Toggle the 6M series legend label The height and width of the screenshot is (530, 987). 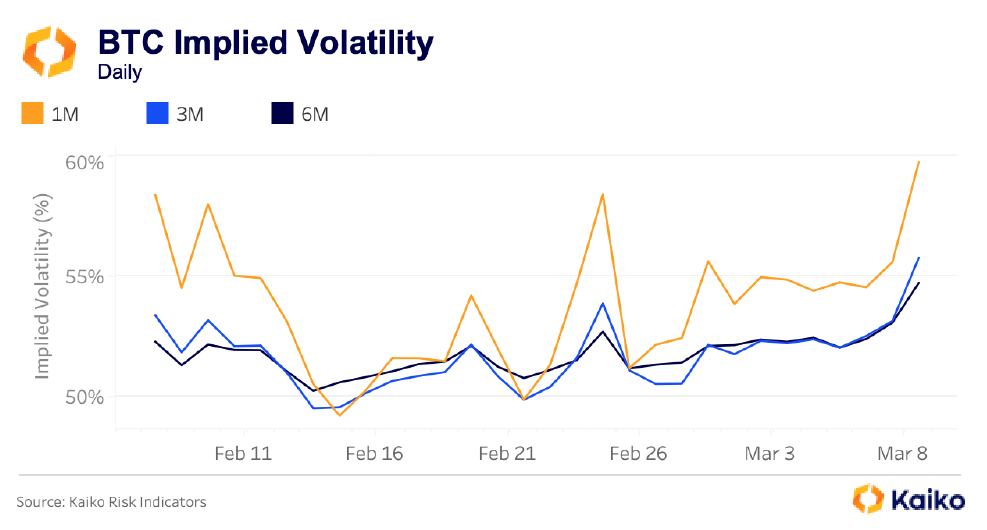pos(314,115)
